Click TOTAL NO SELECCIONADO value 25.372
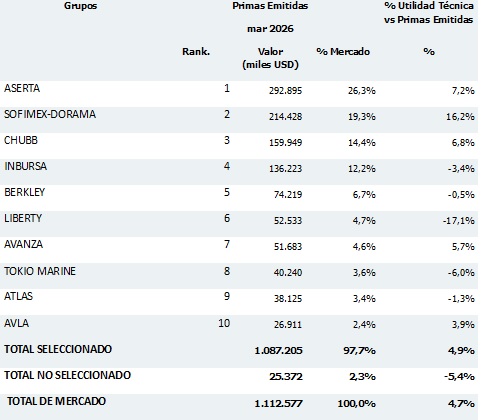 286,377
